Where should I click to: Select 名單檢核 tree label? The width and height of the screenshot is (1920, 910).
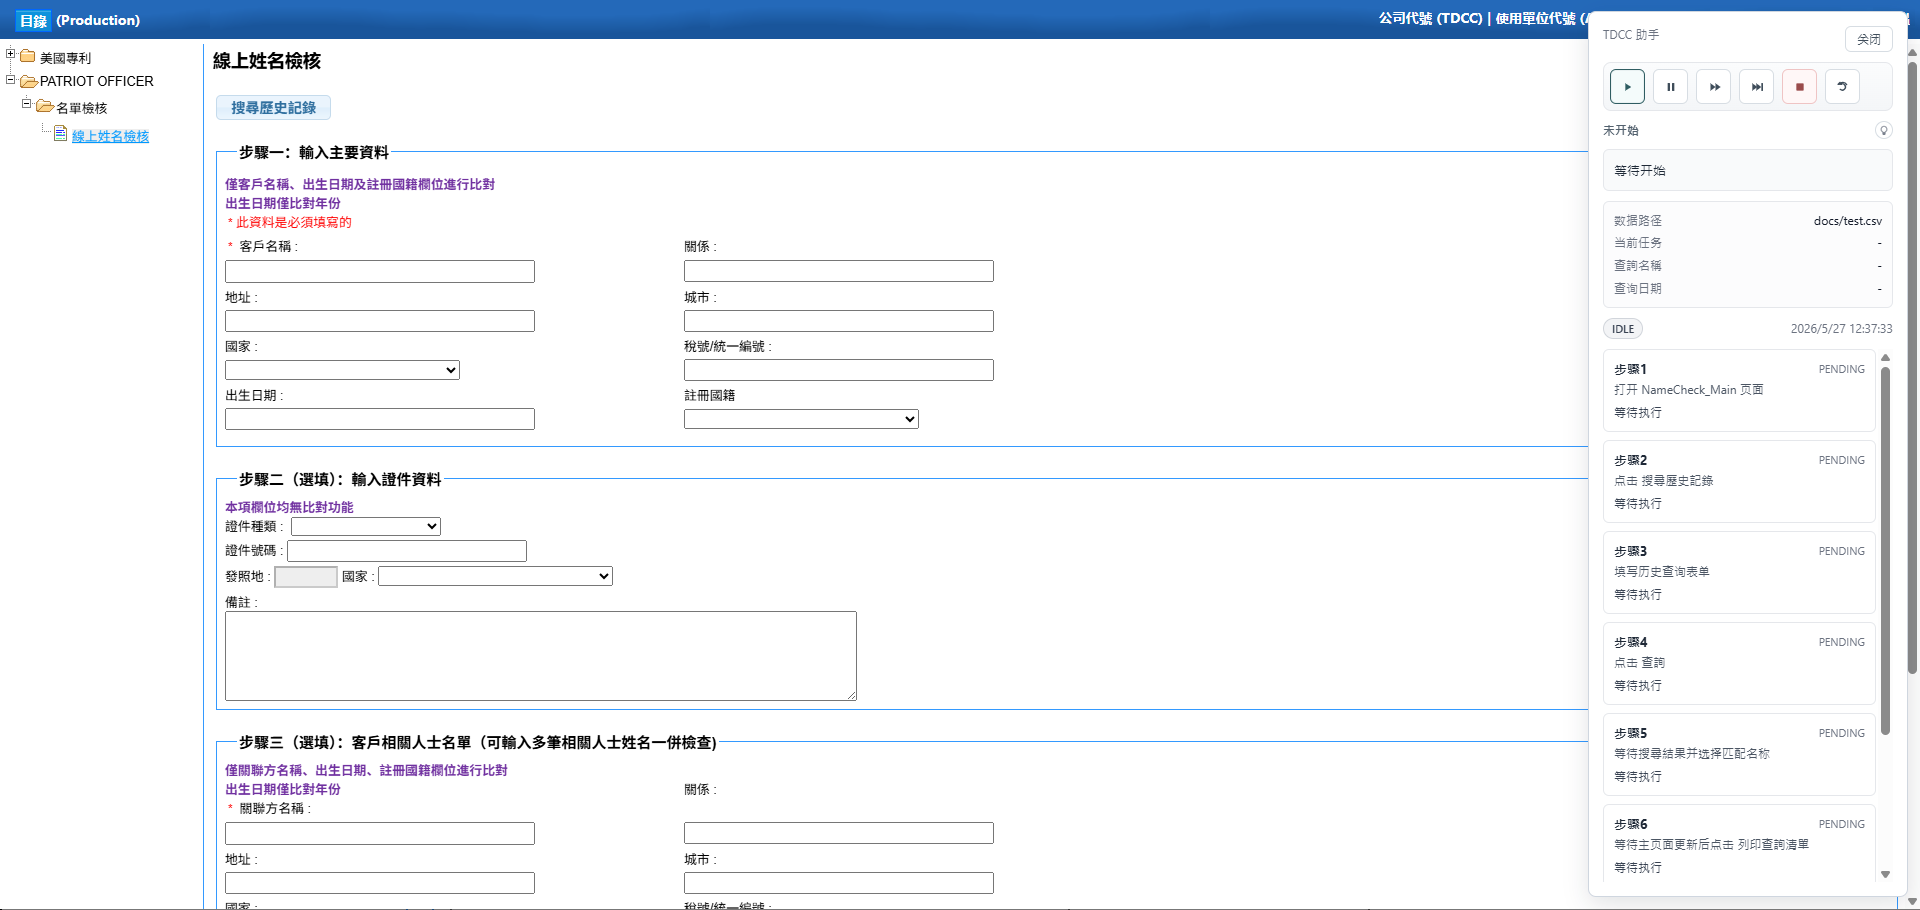(81, 108)
